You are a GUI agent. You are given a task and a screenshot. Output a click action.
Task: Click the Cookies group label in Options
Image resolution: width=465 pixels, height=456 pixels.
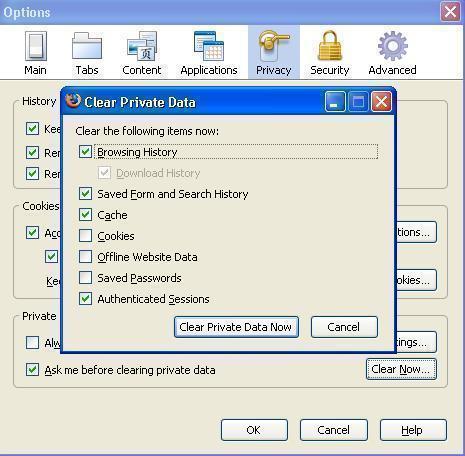click(41, 206)
